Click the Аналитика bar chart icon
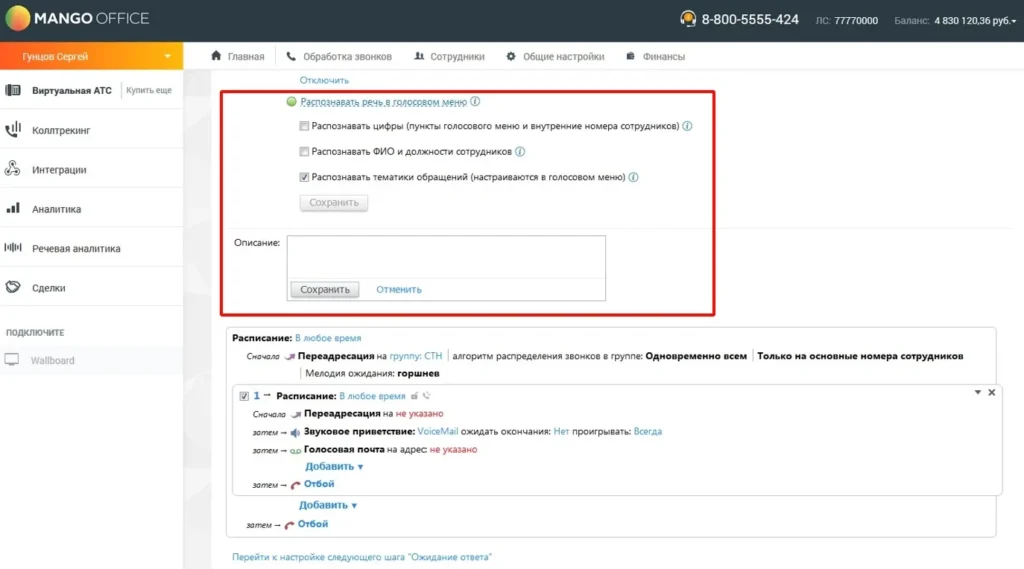This screenshot has width=1024, height=569. (13, 208)
